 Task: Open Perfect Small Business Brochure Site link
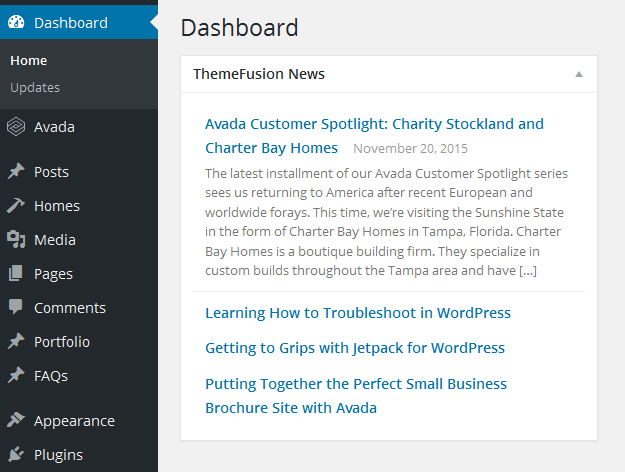tap(356, 384)
